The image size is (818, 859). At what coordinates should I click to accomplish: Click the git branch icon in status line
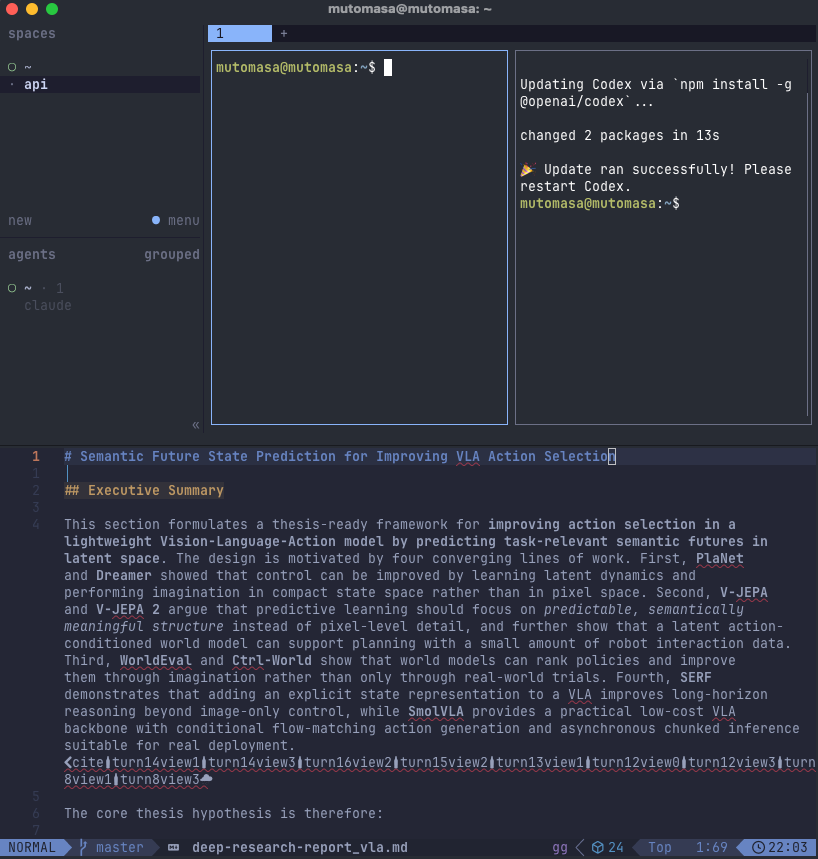[x=83, y=847]
